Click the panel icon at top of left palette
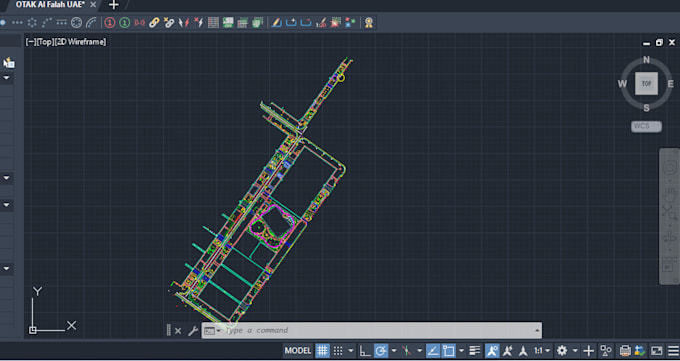 [x=9, y=63]
